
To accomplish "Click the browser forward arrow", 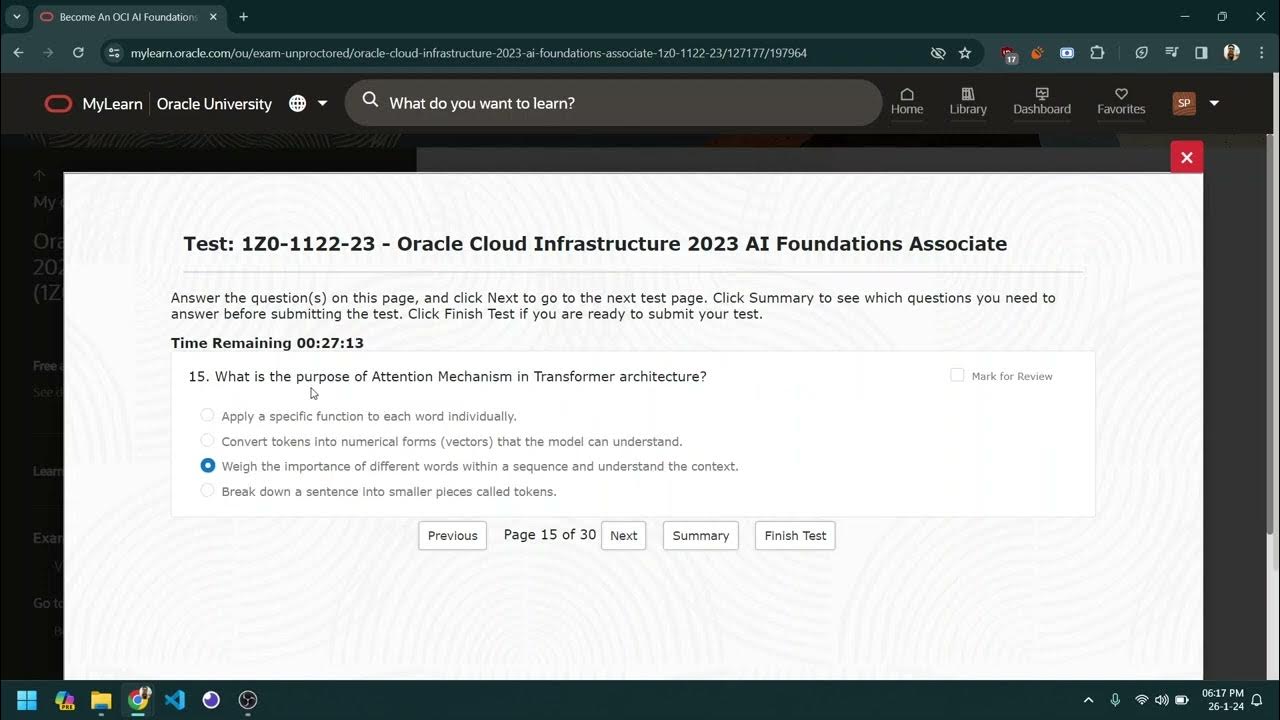I will click(x=47, y=52).
